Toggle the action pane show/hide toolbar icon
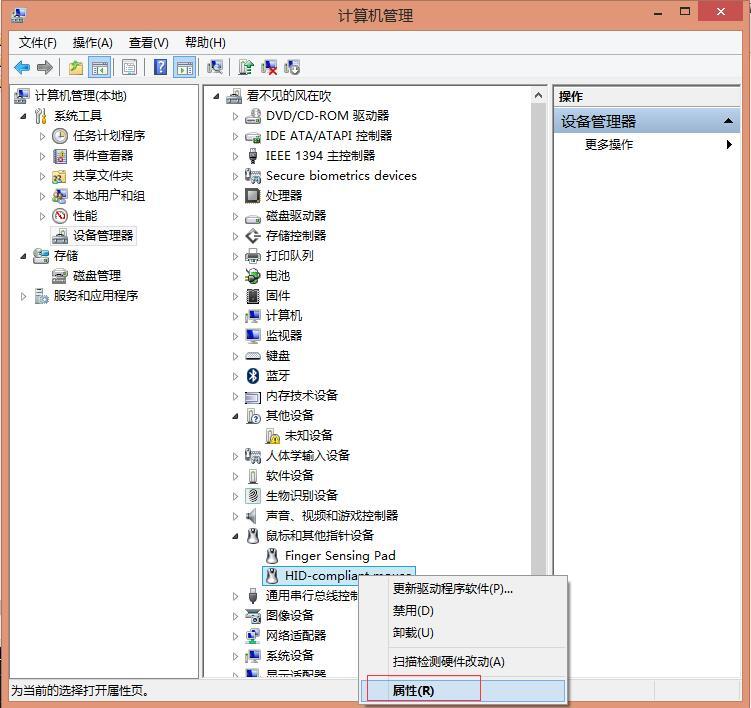751x708 pixels. pos(184,67)
